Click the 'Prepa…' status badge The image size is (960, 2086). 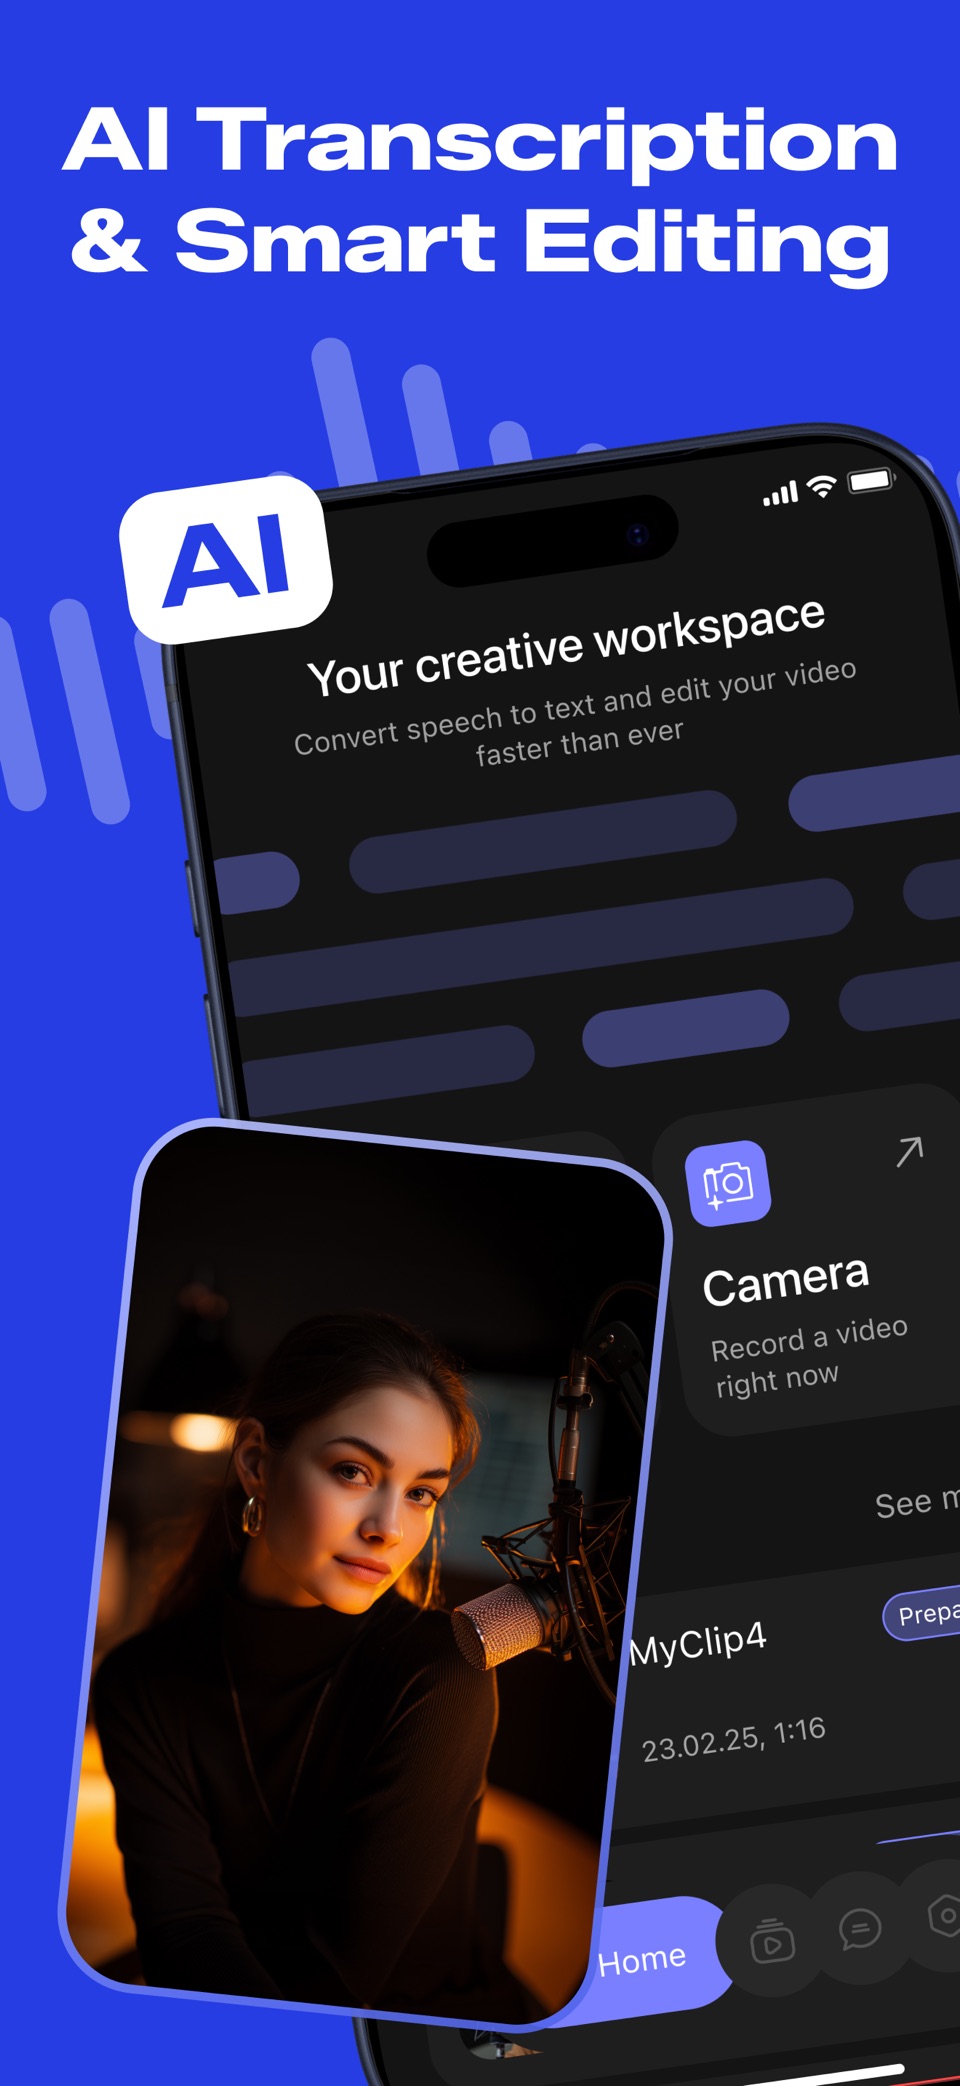pos(922,1613)
